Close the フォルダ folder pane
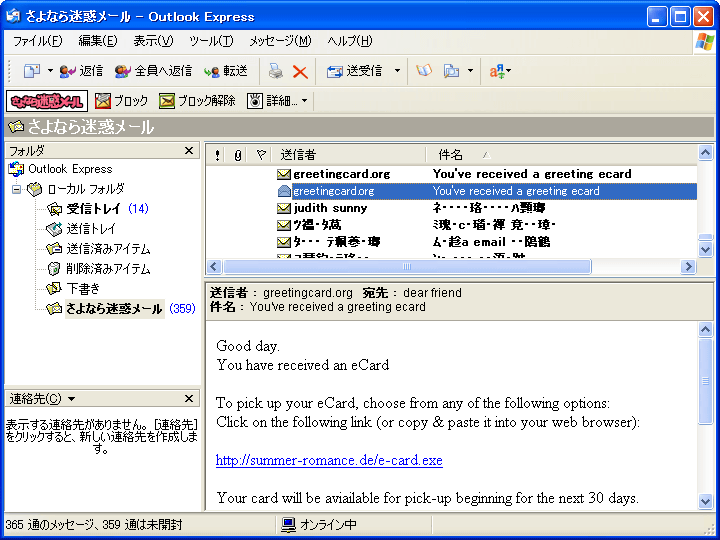Viewport: 720px width, 540px height. tap(189, 151)
